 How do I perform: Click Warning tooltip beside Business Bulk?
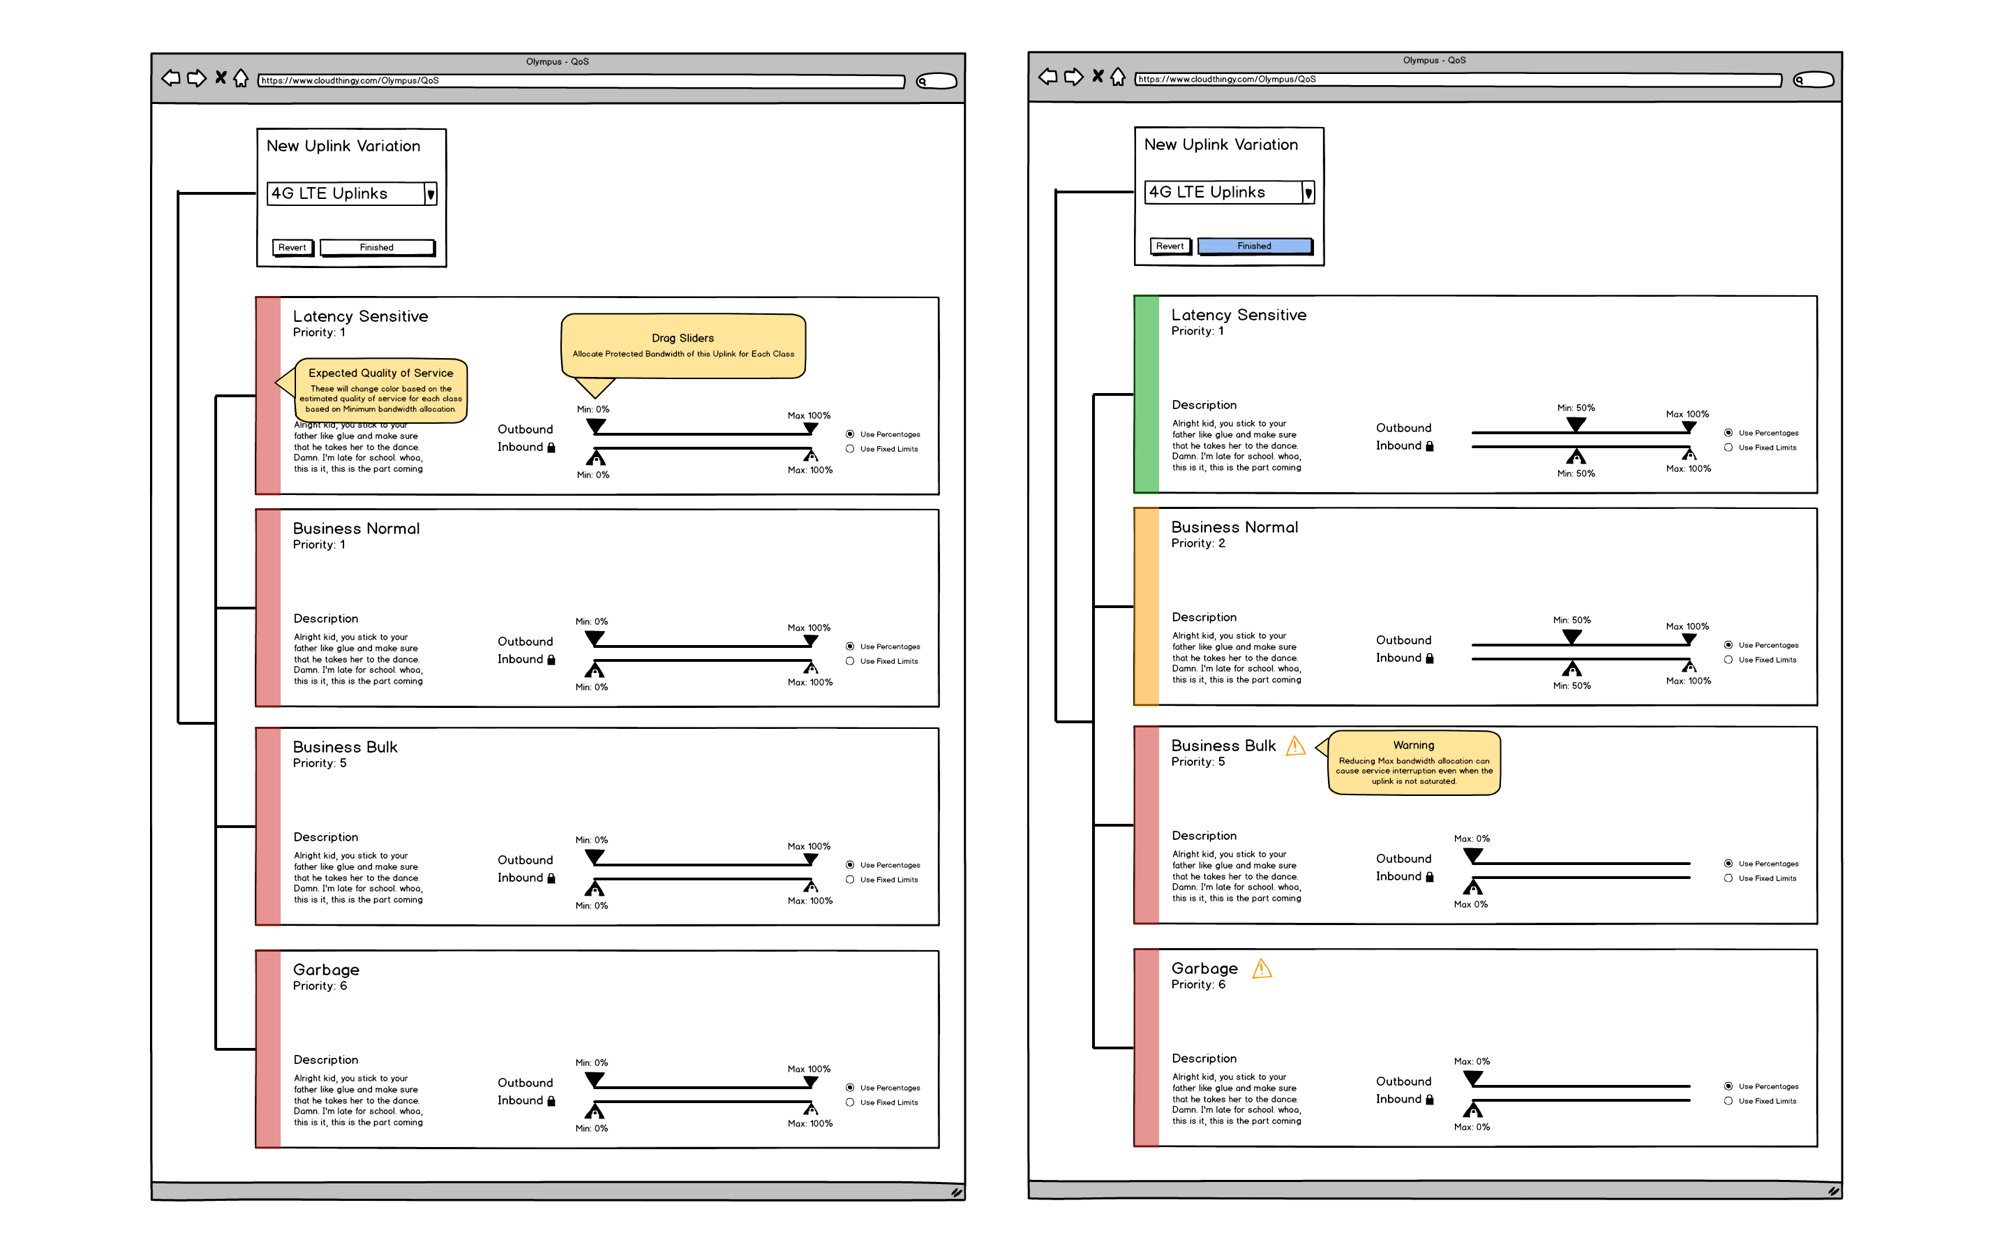[x=1414, y=763]
